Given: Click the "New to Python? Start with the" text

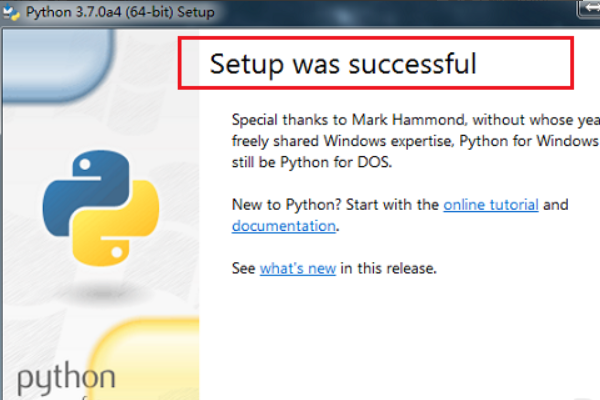Looking at the screenshot, I should [x=335, y=204].
